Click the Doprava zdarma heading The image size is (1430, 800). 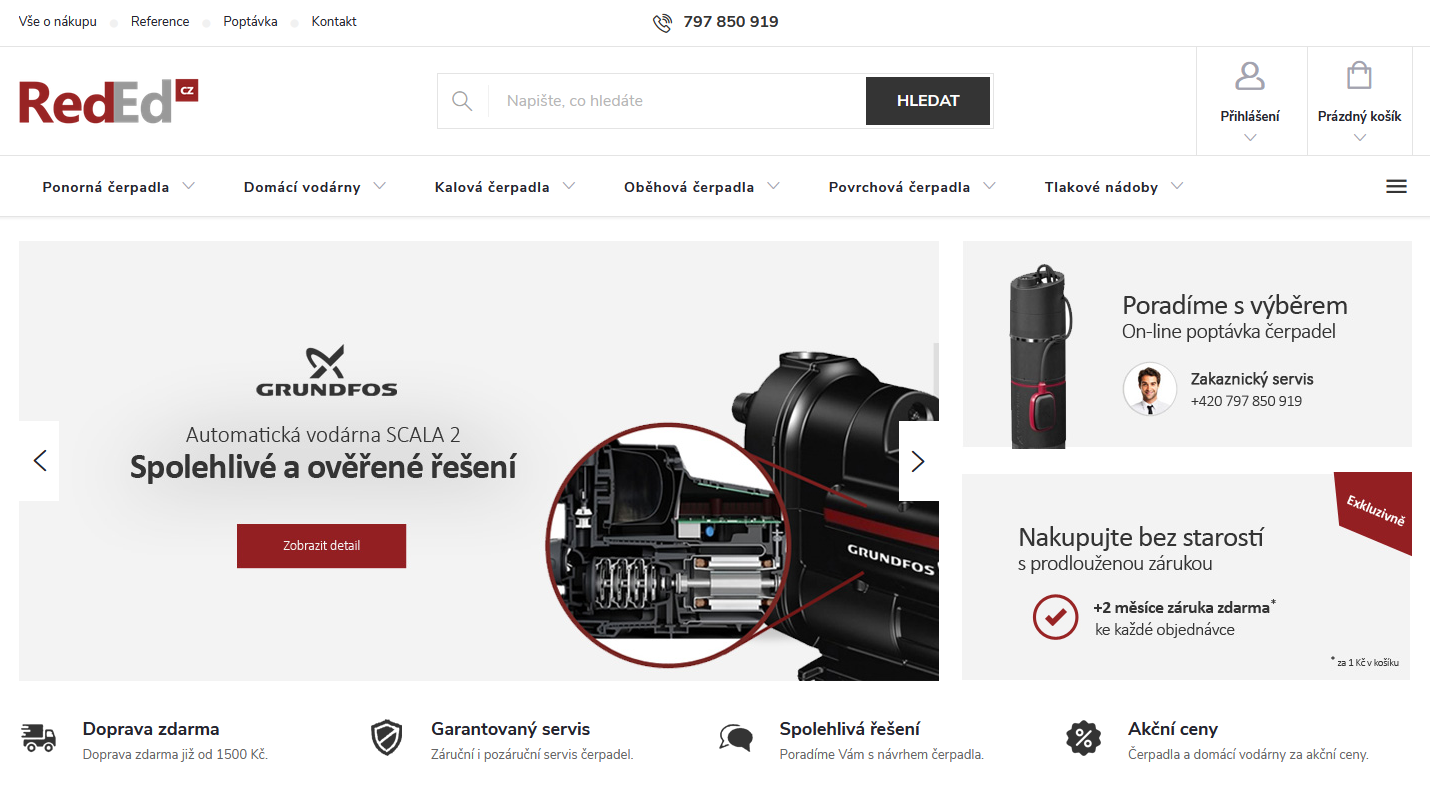151,729
